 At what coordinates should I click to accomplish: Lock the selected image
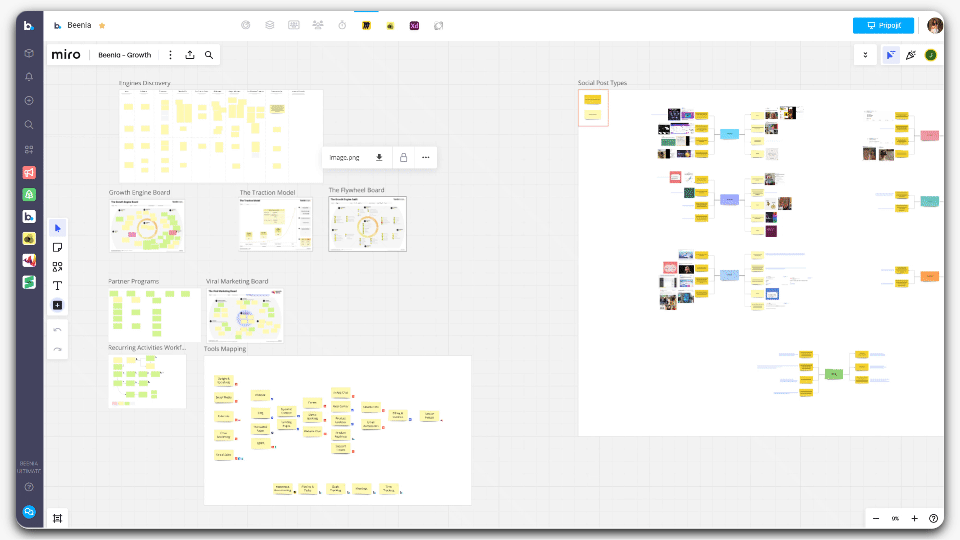(403, 157)
